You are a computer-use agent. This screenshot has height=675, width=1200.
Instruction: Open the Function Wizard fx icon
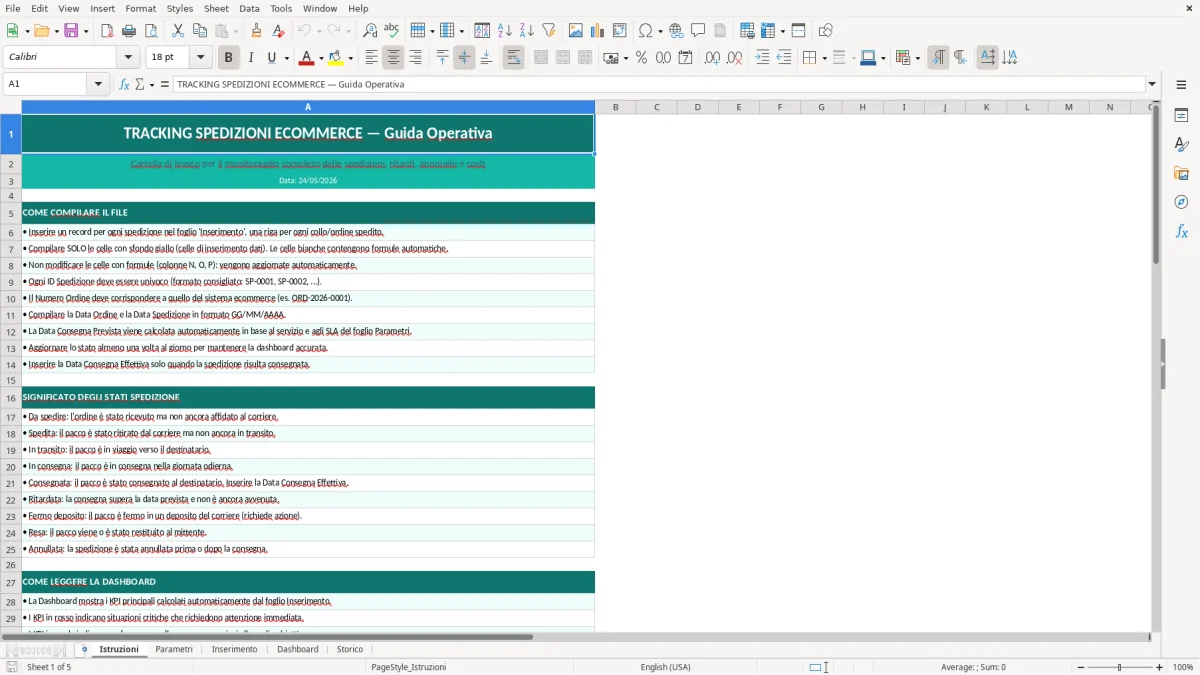click(124, 84)
